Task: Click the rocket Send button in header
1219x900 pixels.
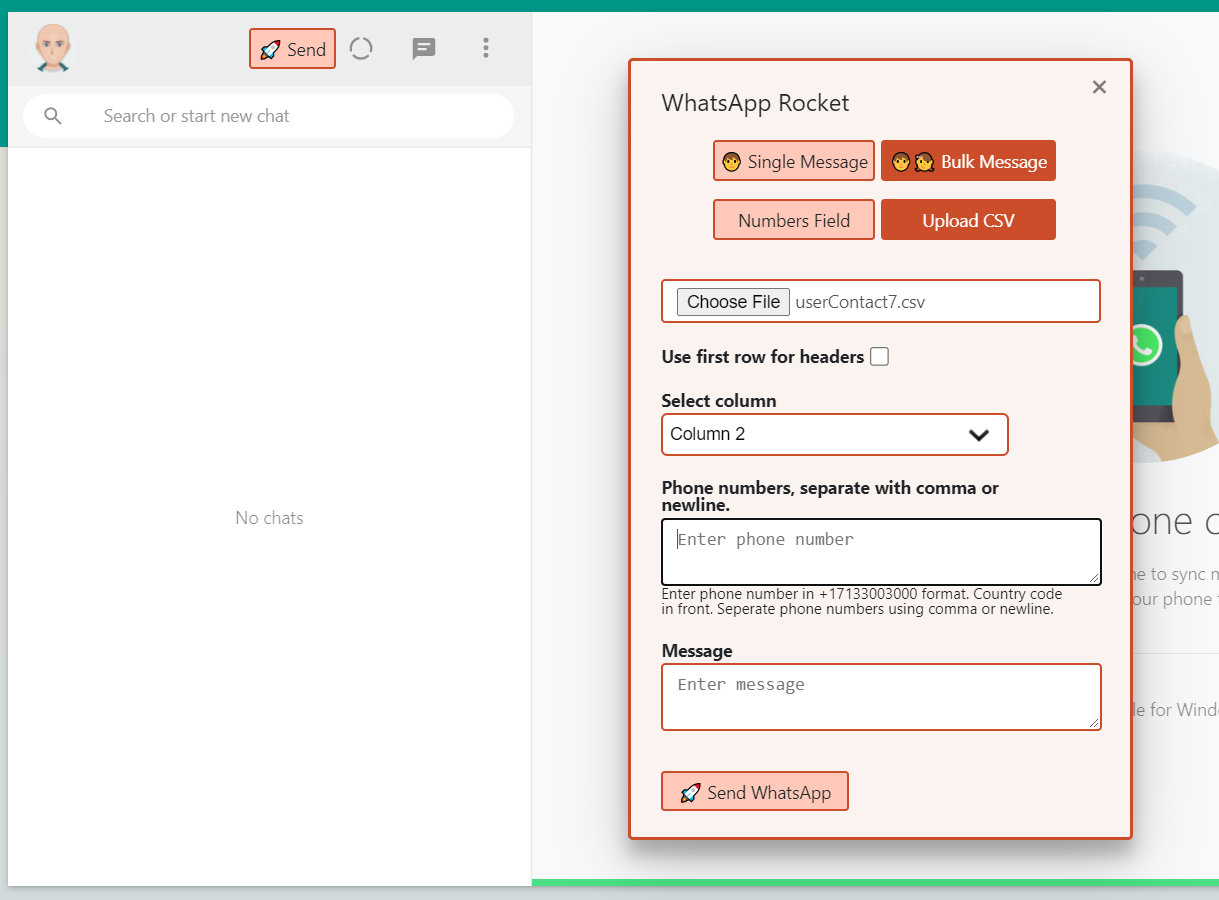Action: pyautogui.click(x=292, y=49)
